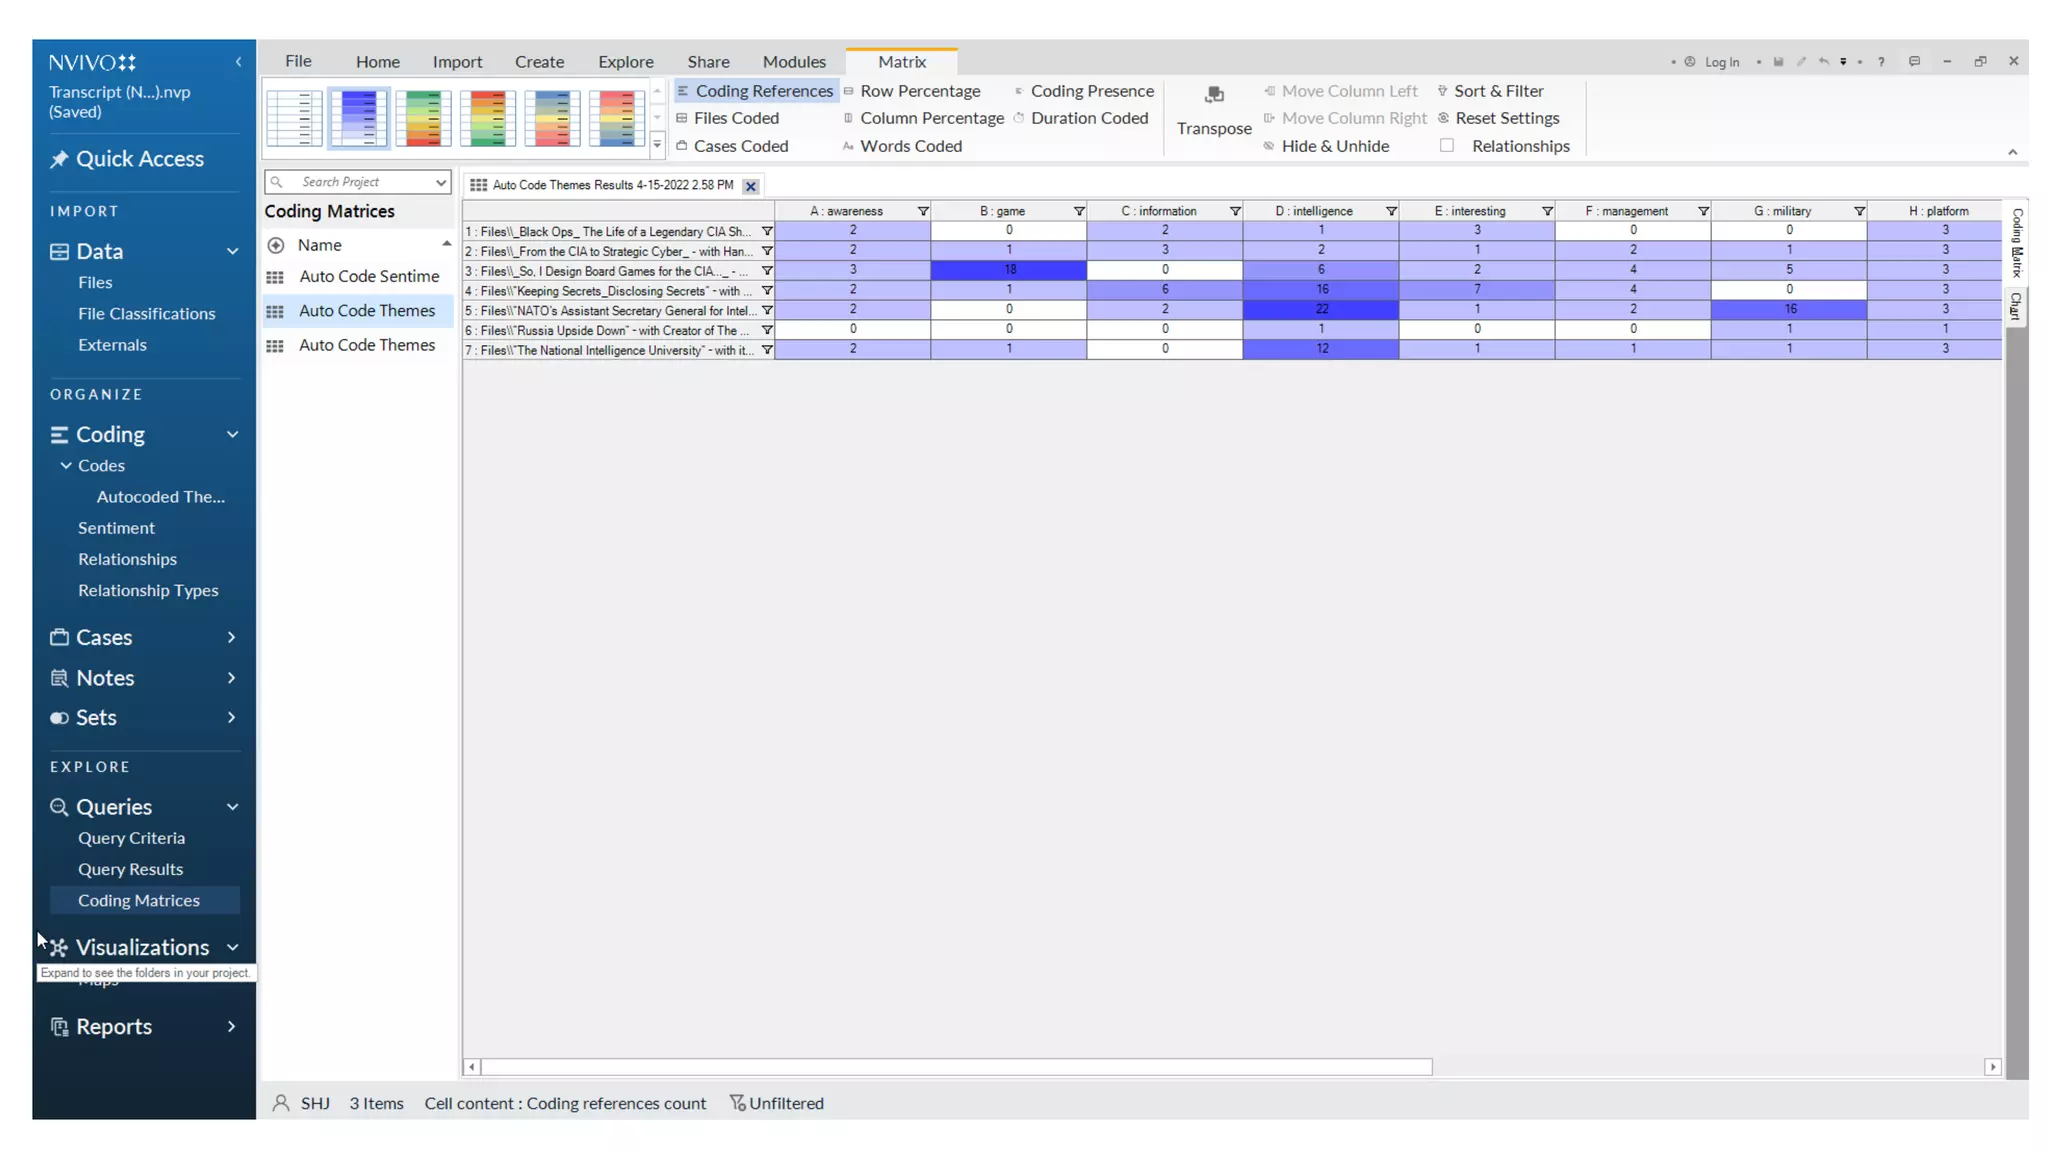Select Coding Presence cell content option
This screenshot has height=1152, width=2048.
coord(1091,91)
